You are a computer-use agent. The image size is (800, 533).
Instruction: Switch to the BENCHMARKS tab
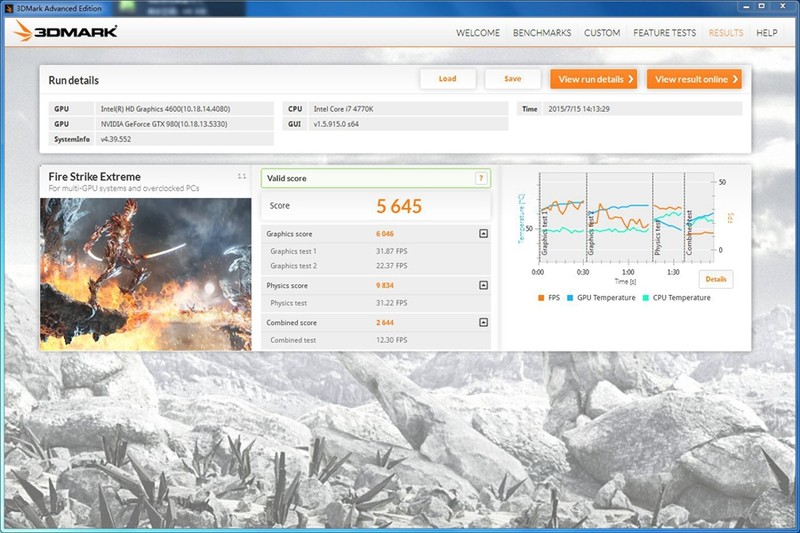(x=542, y=33)
